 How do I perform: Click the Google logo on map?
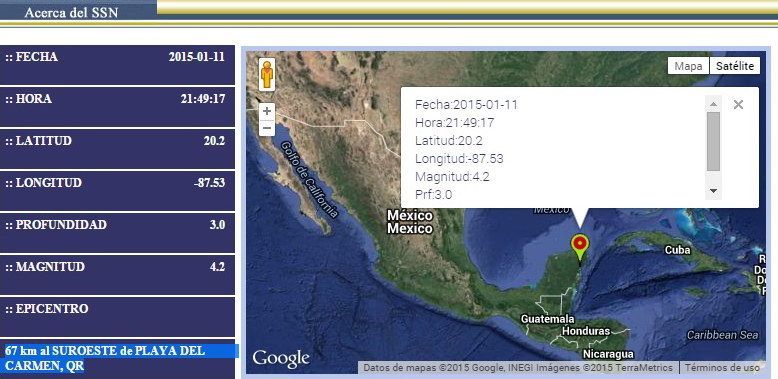281,359
